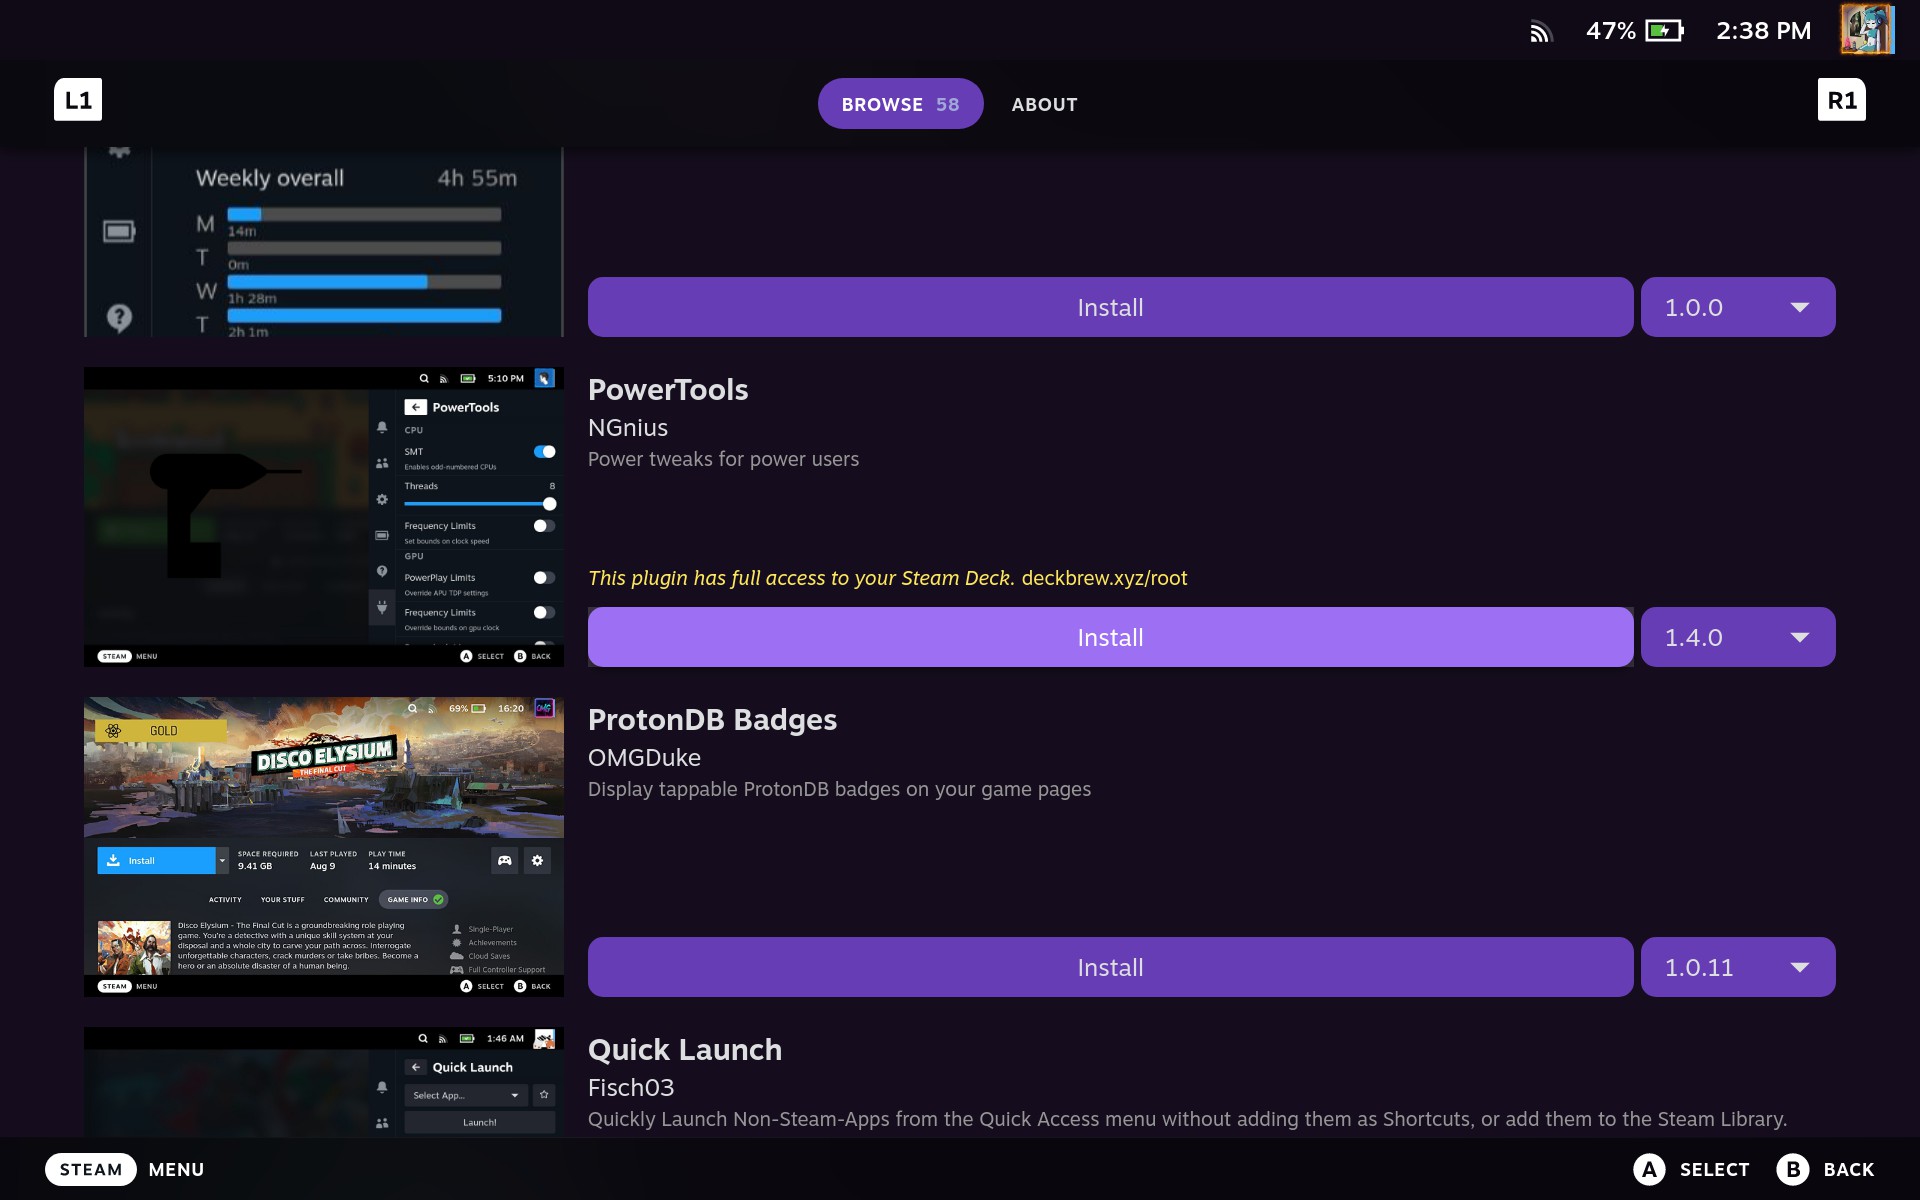Click the GOLD ProtonDB badge in thumbnail
The height and width of the screenshot is (1200, 1920).
click(x=161, y=731)
